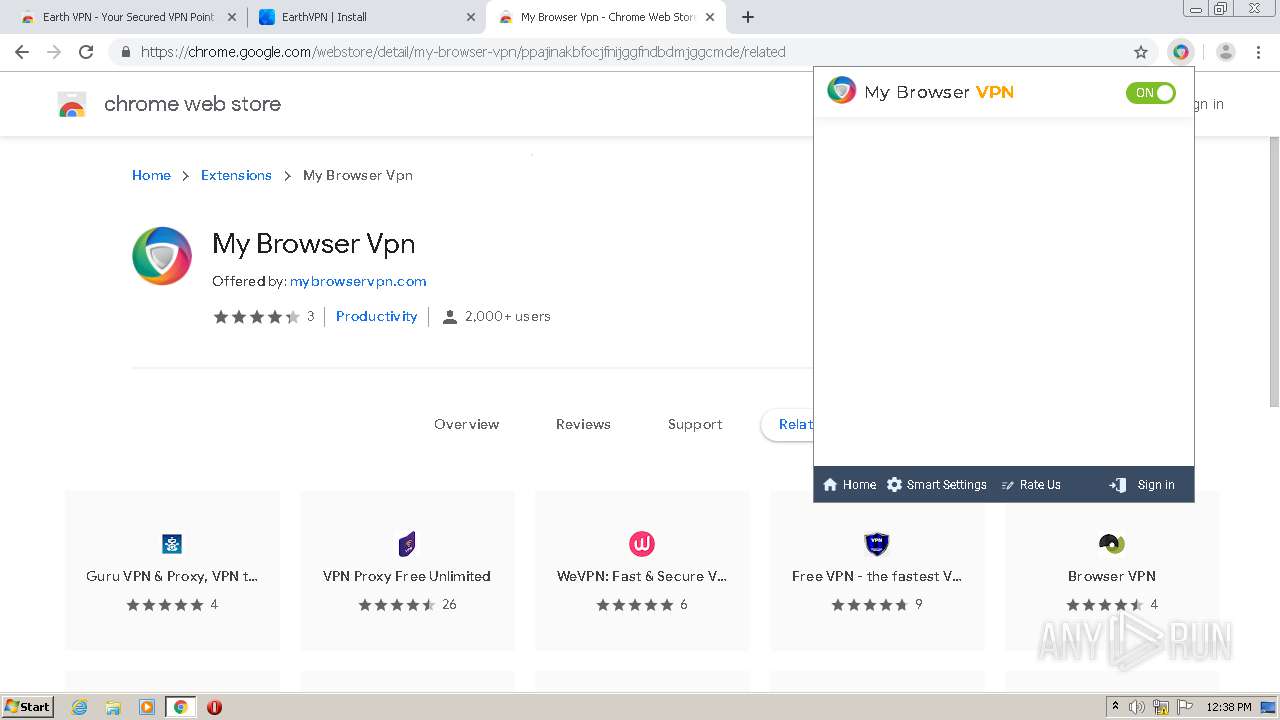The height and width of the screenshot is (720, 1280).
Task: Click My Browser Vpn extension shield logo
Action: pyautogui.click(x=162, y=256)
